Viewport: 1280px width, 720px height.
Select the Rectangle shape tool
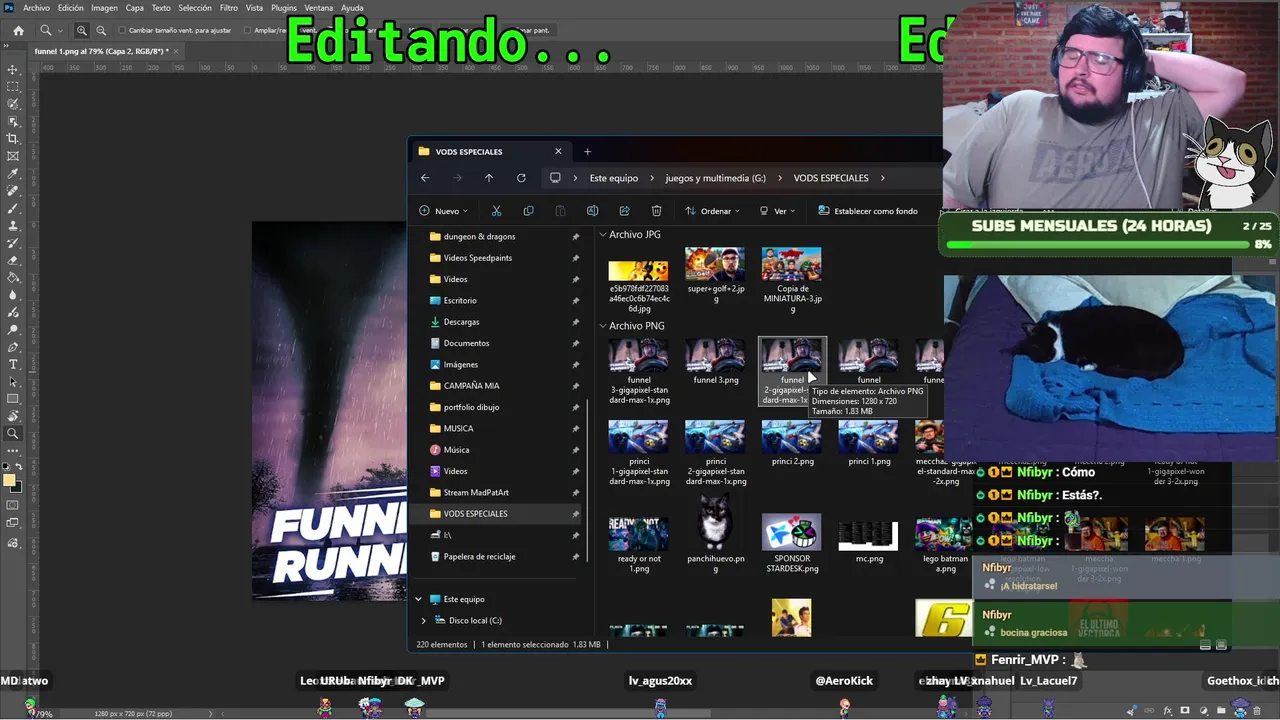(x=13, y=398)
